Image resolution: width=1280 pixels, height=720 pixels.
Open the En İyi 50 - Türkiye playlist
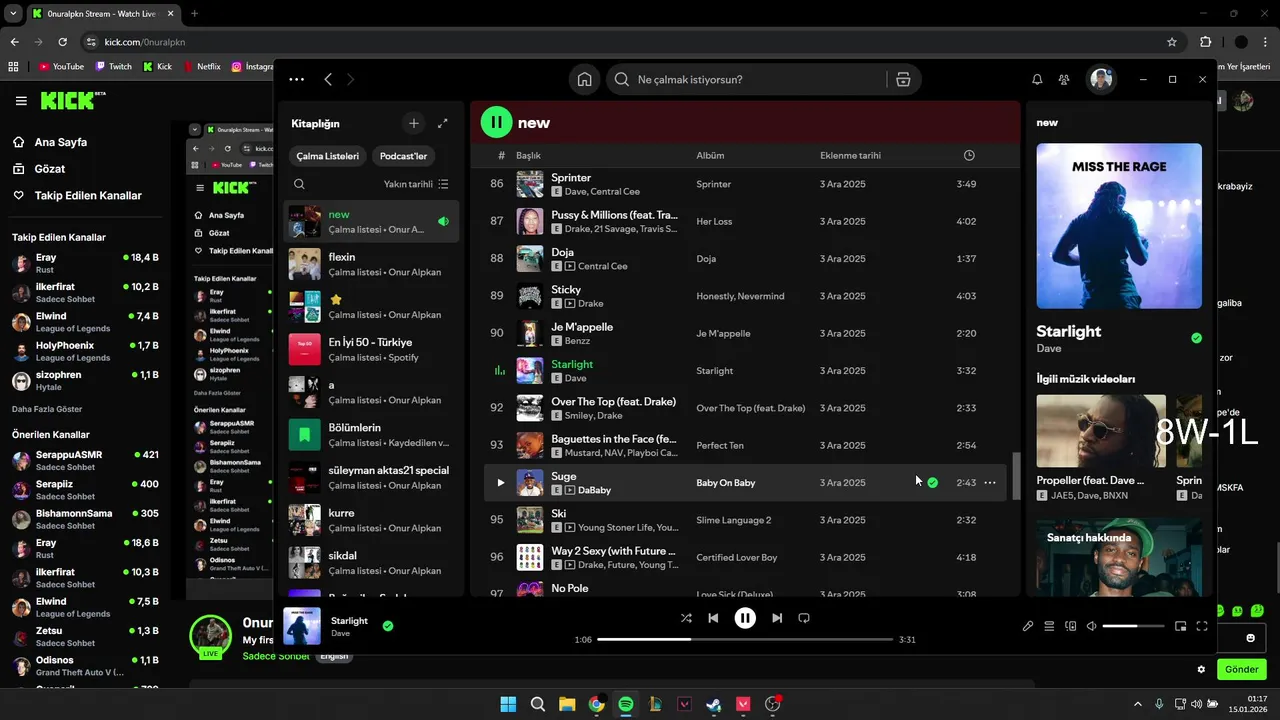coord(372,349)
